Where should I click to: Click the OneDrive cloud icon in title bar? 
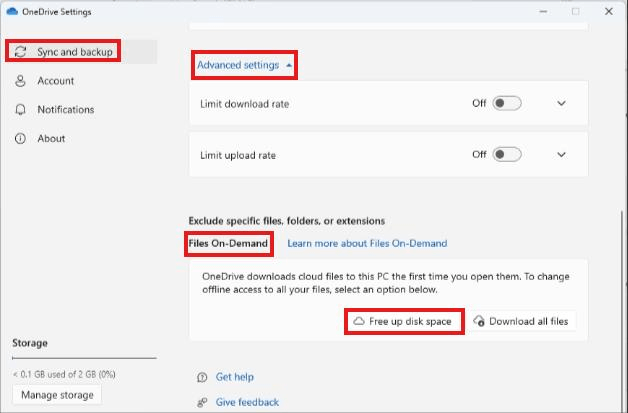pyautogui.click(x=12, y=11)
